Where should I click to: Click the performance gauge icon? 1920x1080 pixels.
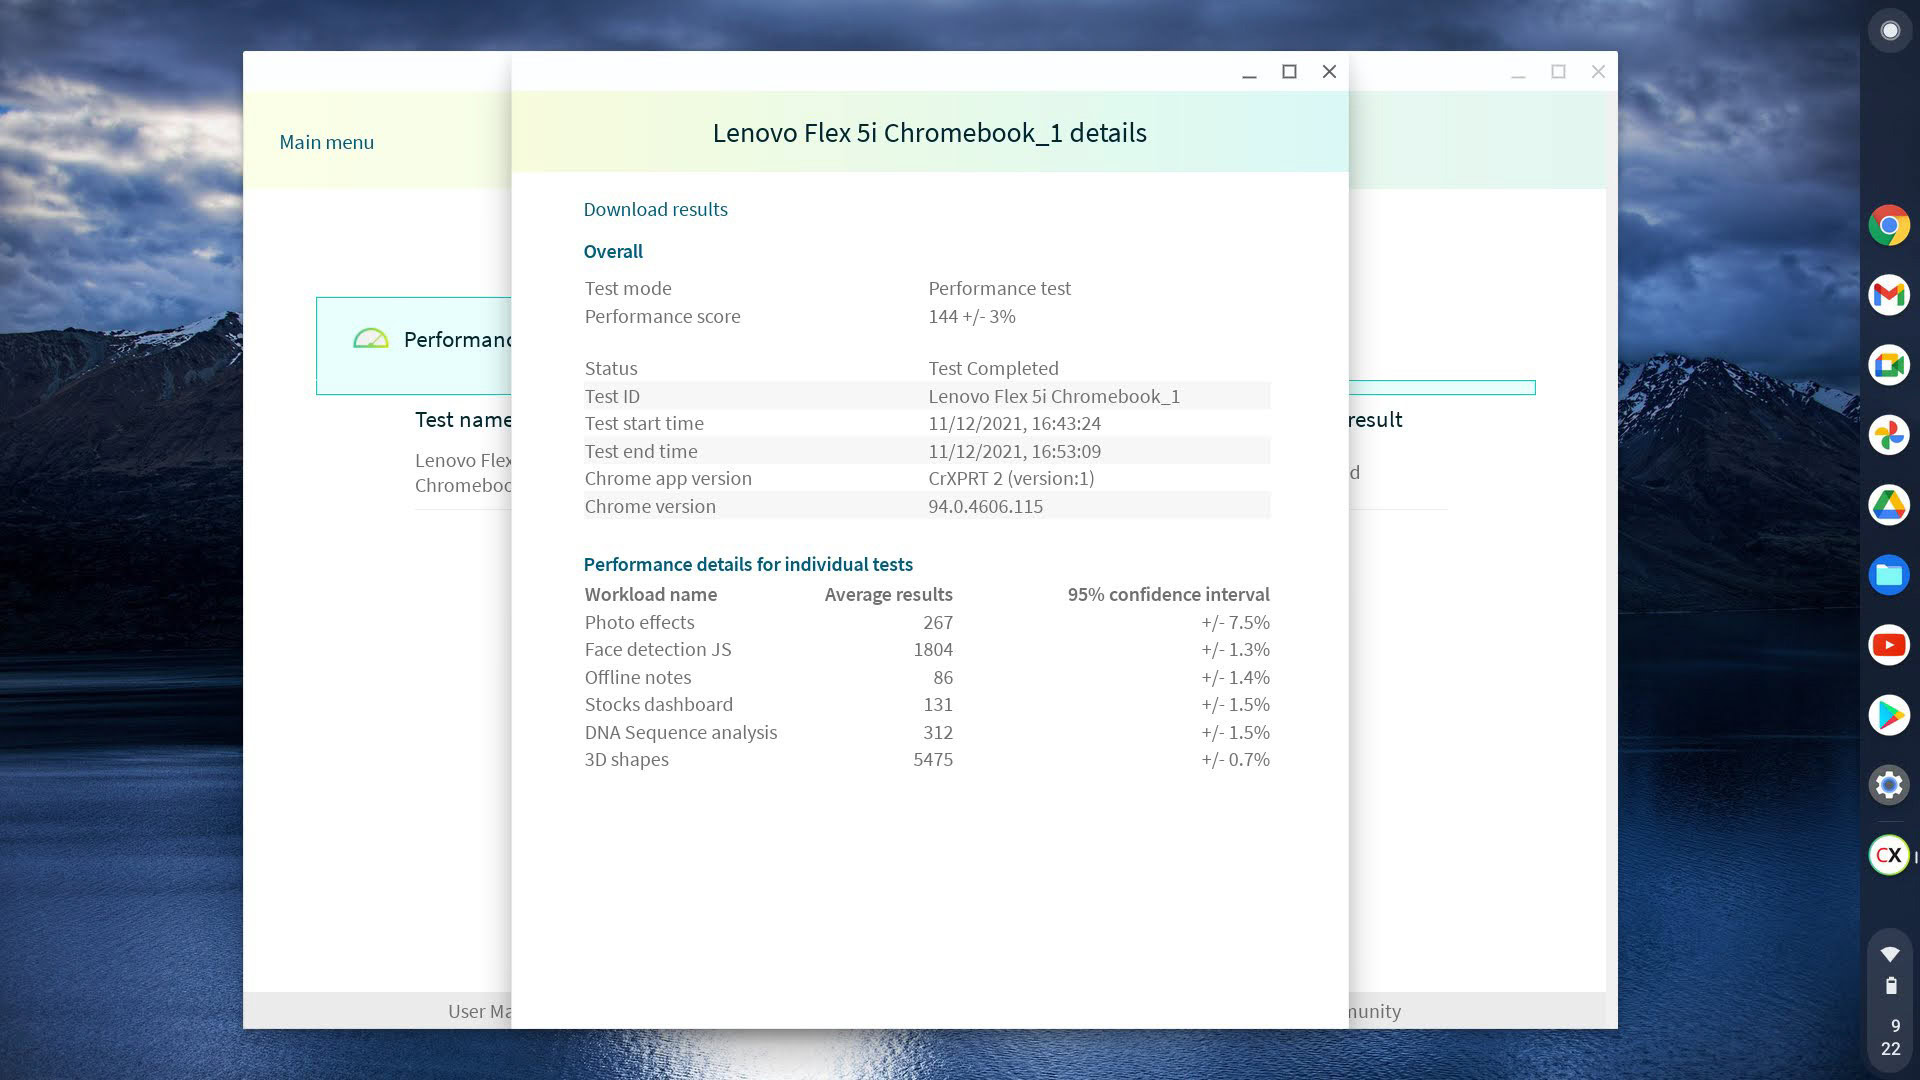point(370,340)
